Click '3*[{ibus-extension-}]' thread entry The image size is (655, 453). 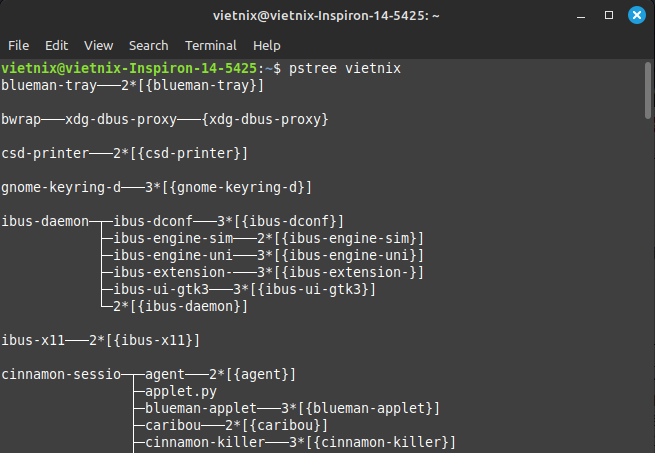point(340,272)
